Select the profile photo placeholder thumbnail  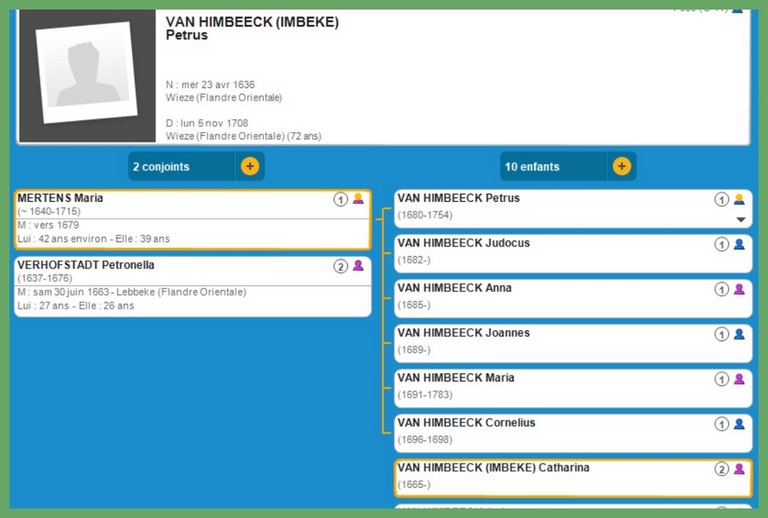pos(84,77)
